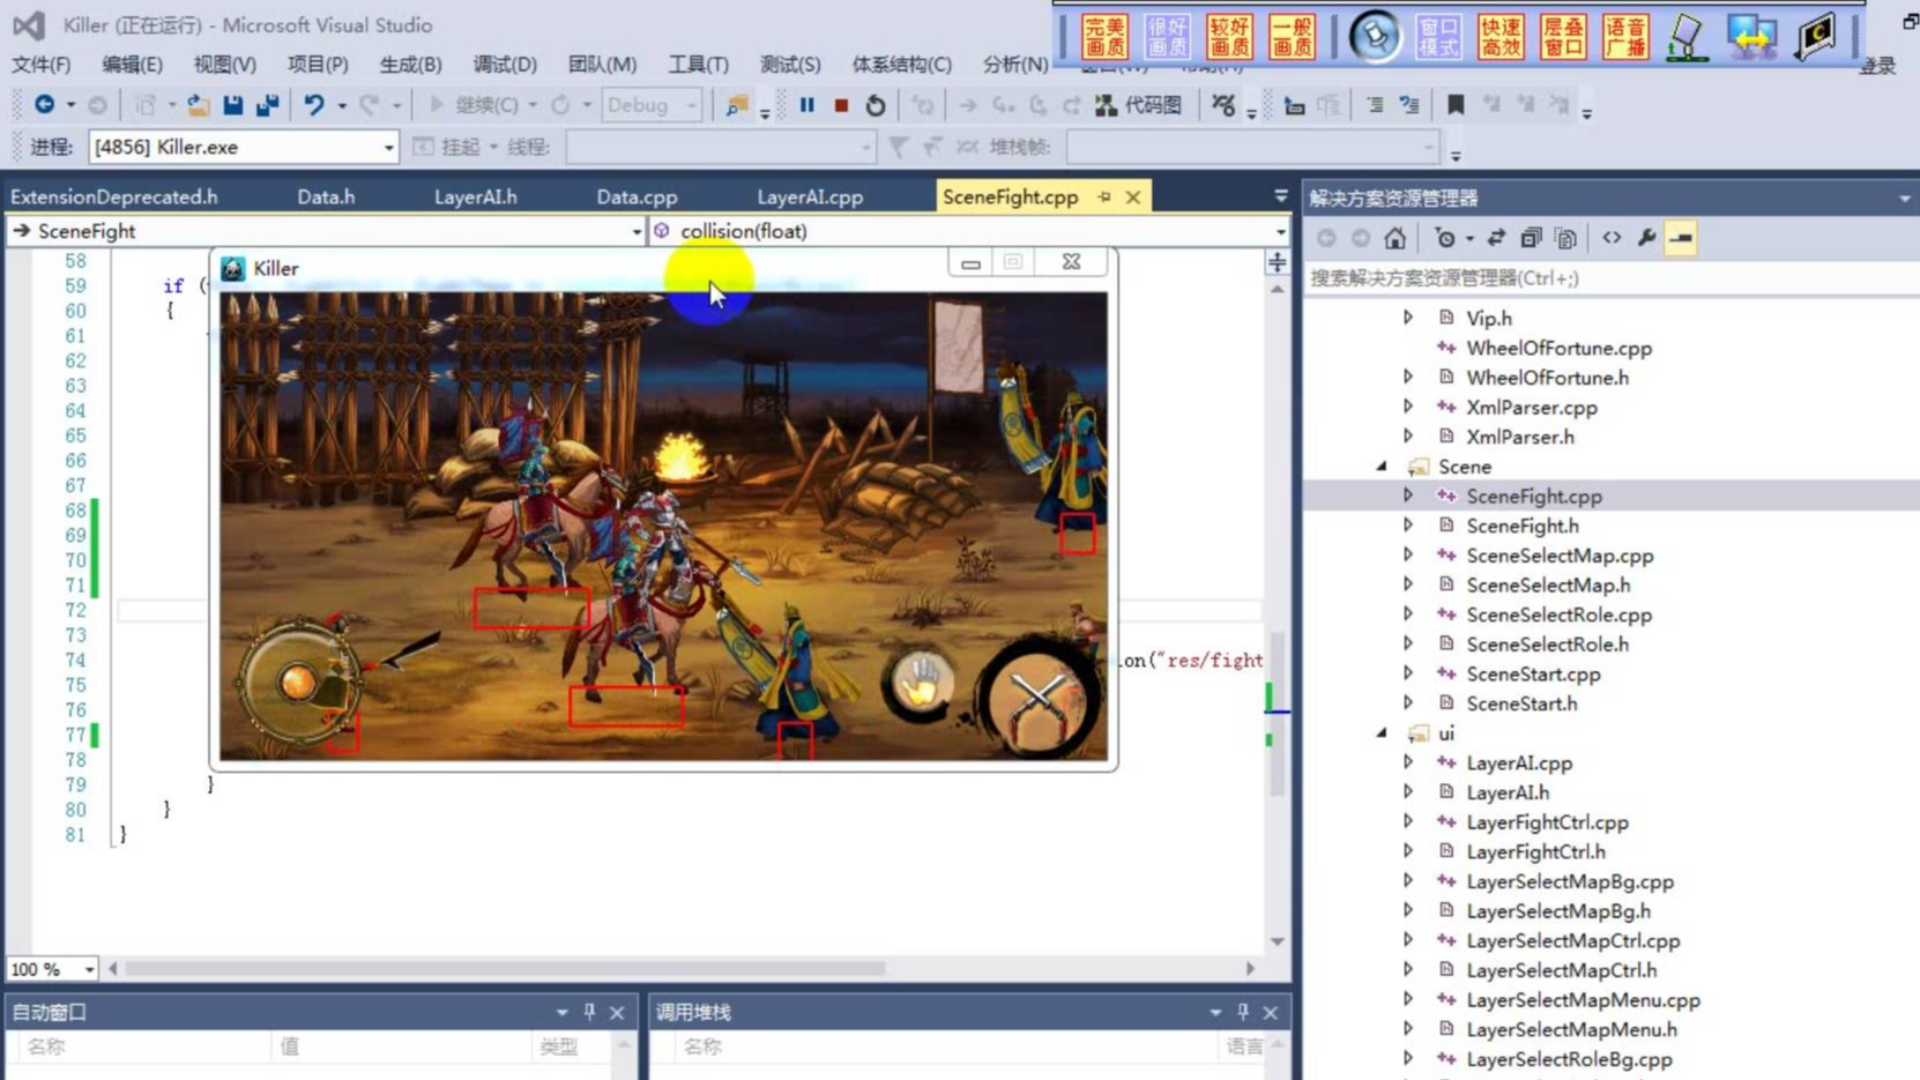Pin the 调用堆栈 panel
1920x1080 pixels.
[x=1242, y=1012]
